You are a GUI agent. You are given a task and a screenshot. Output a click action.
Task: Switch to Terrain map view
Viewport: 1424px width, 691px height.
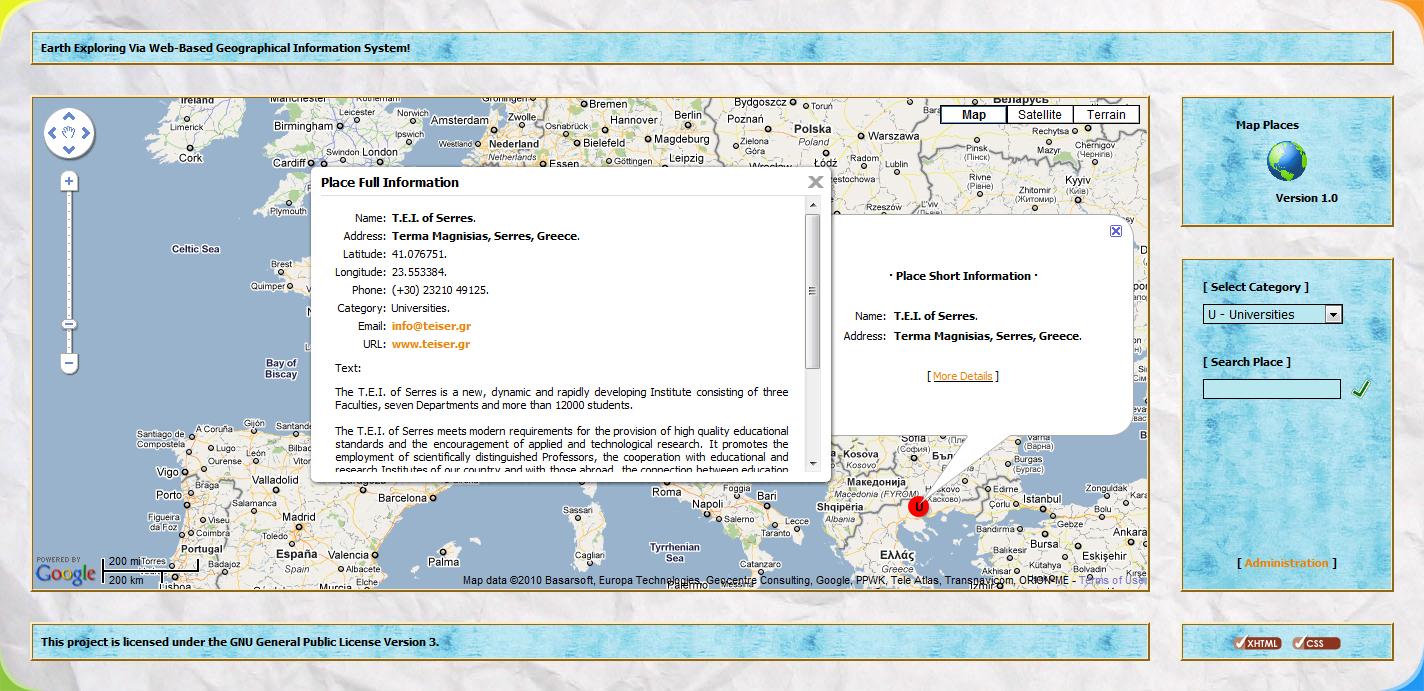(1106, 115)
